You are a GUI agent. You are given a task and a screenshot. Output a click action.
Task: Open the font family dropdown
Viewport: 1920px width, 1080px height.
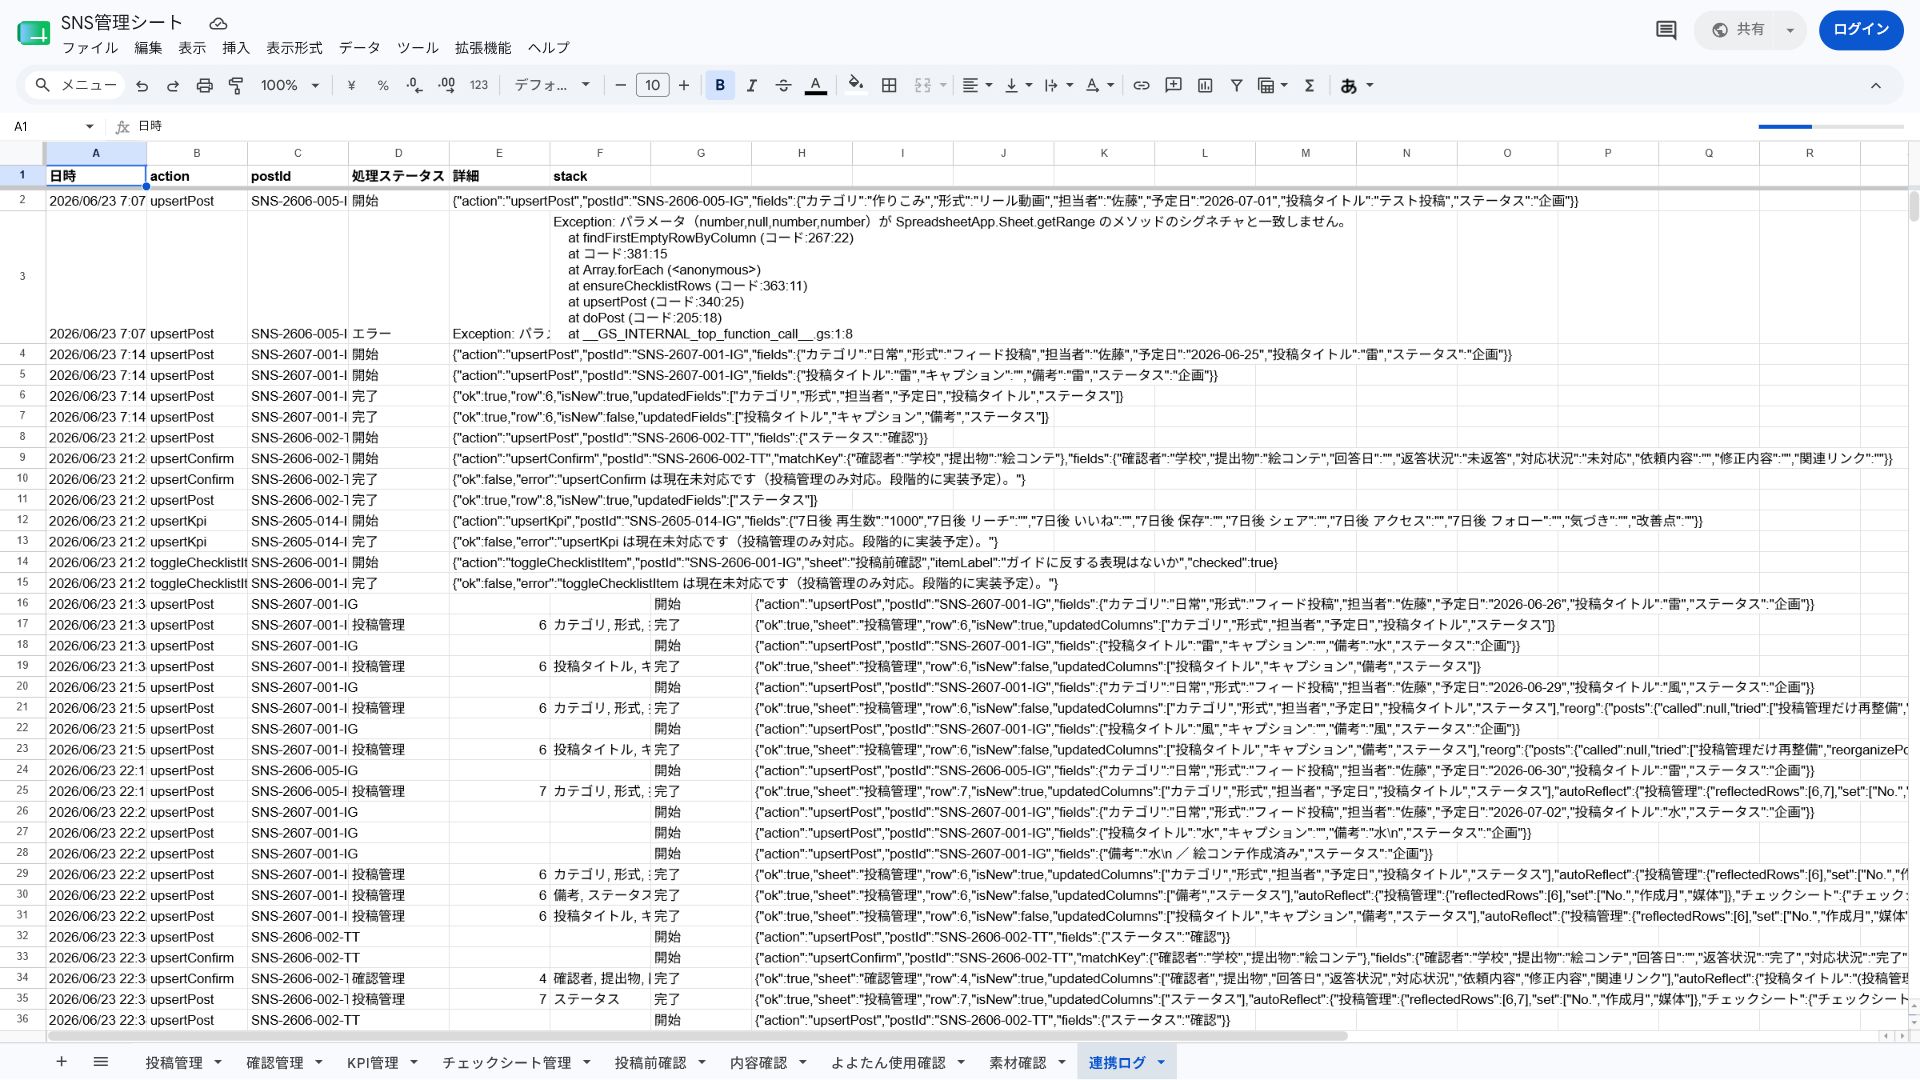[552, 86]
